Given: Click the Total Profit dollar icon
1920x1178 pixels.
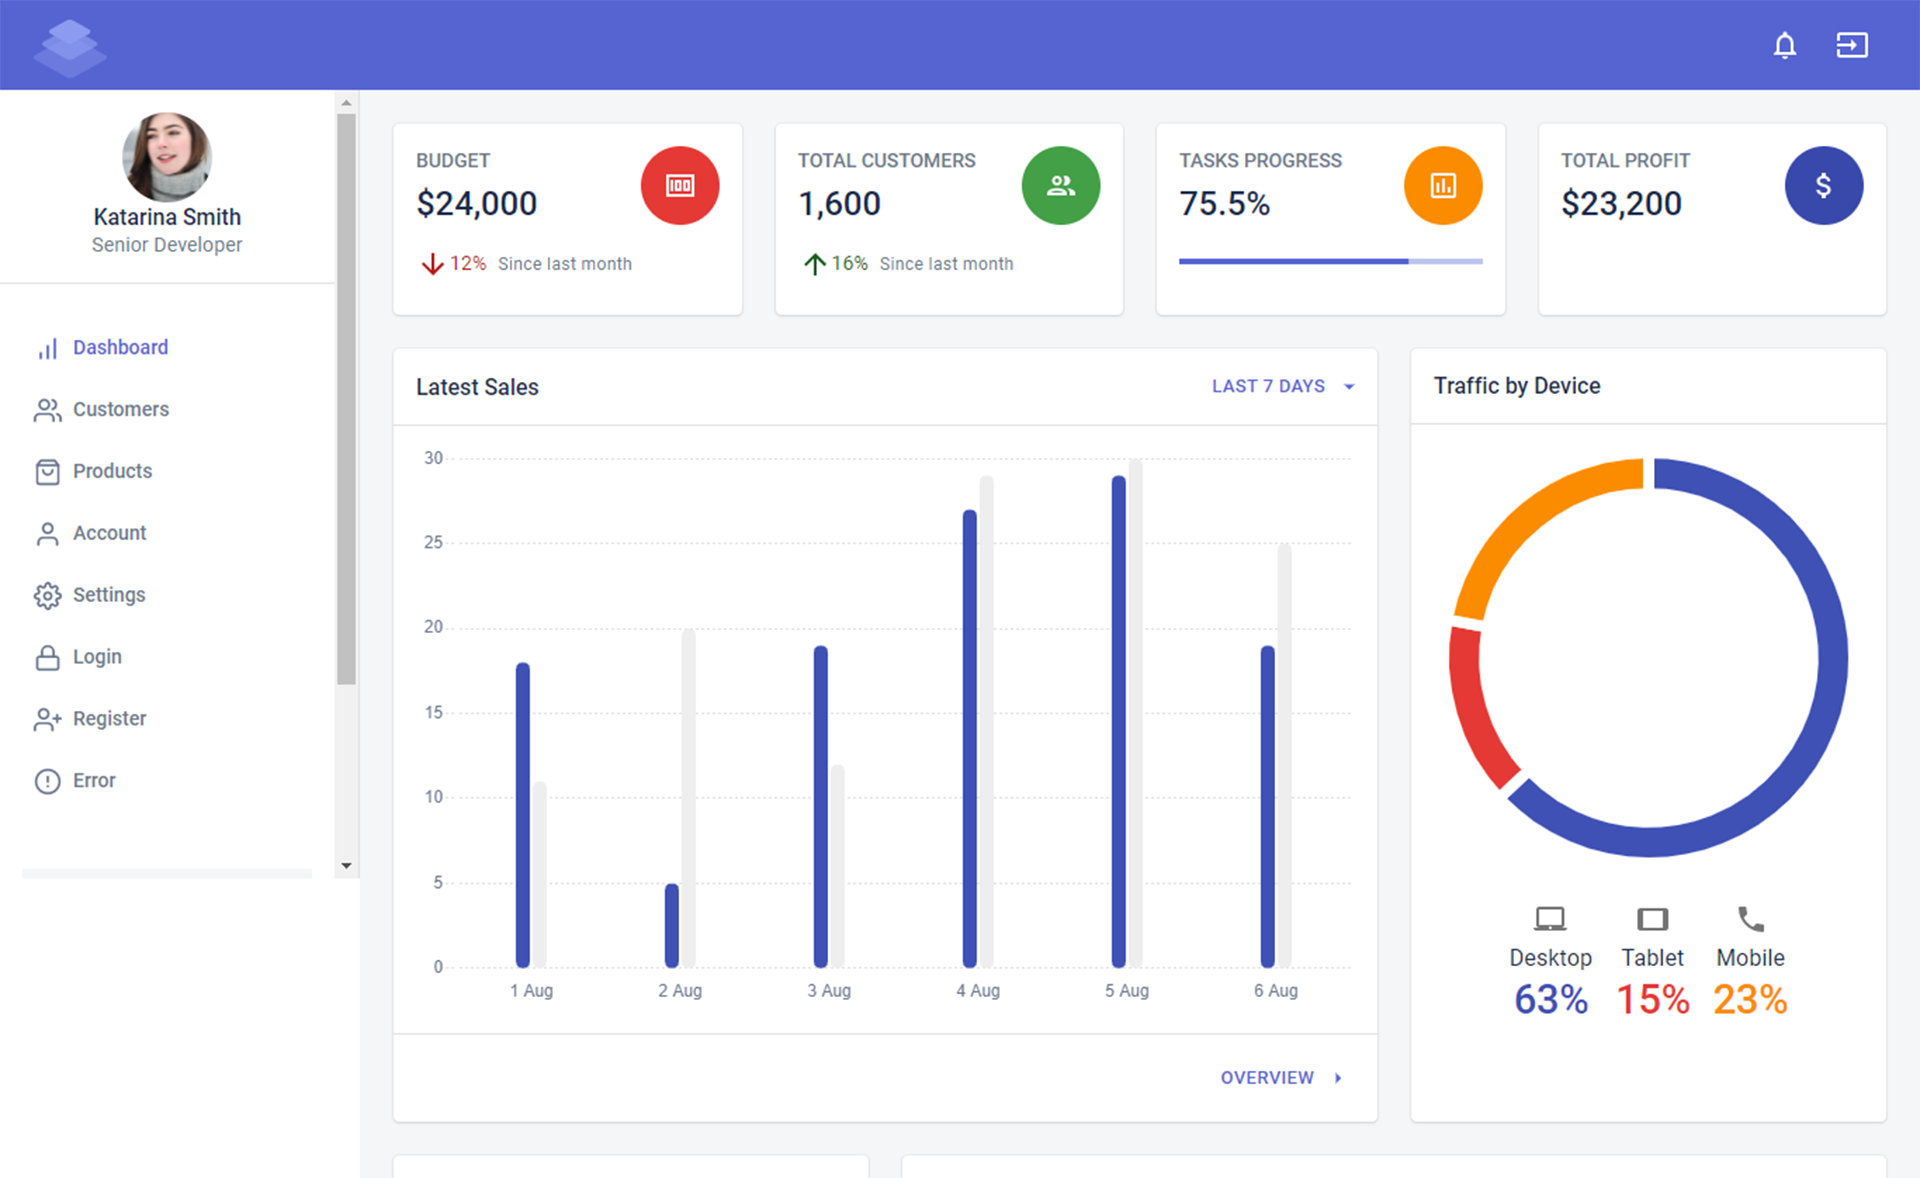Looking at the screenshot, I should pyautogui.click(x=1824, y=185).
